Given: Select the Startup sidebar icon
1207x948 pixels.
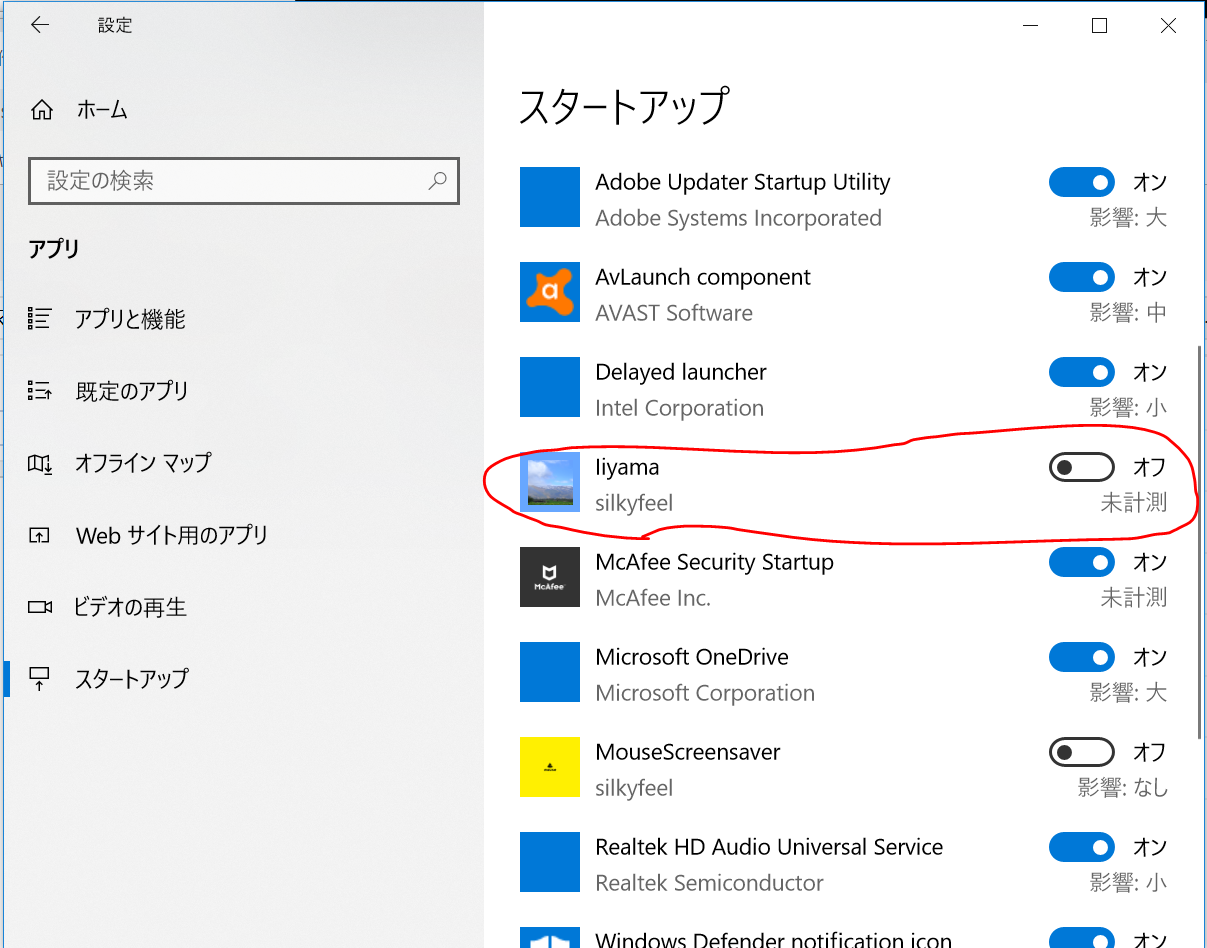Looking at the screenshot, I should (40, 679).
